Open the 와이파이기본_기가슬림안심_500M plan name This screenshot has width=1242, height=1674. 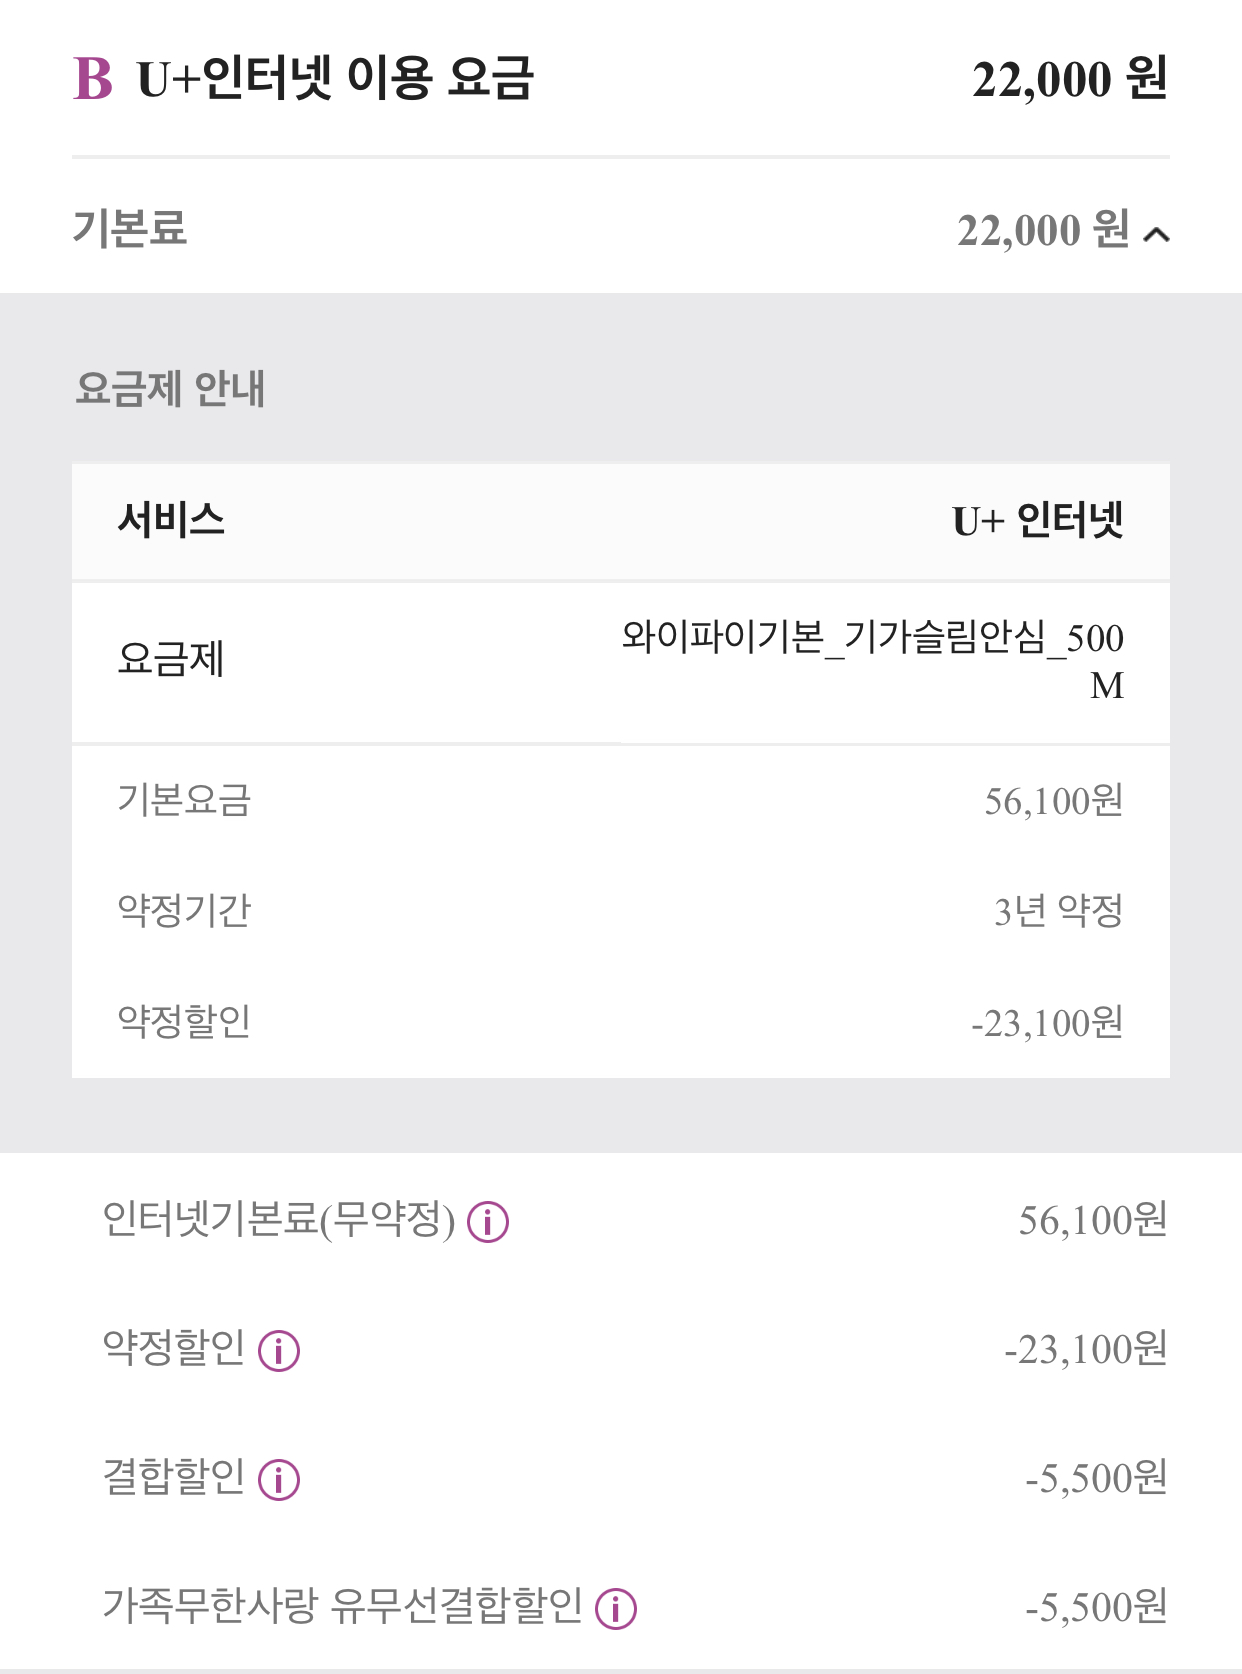pos(872,660)
